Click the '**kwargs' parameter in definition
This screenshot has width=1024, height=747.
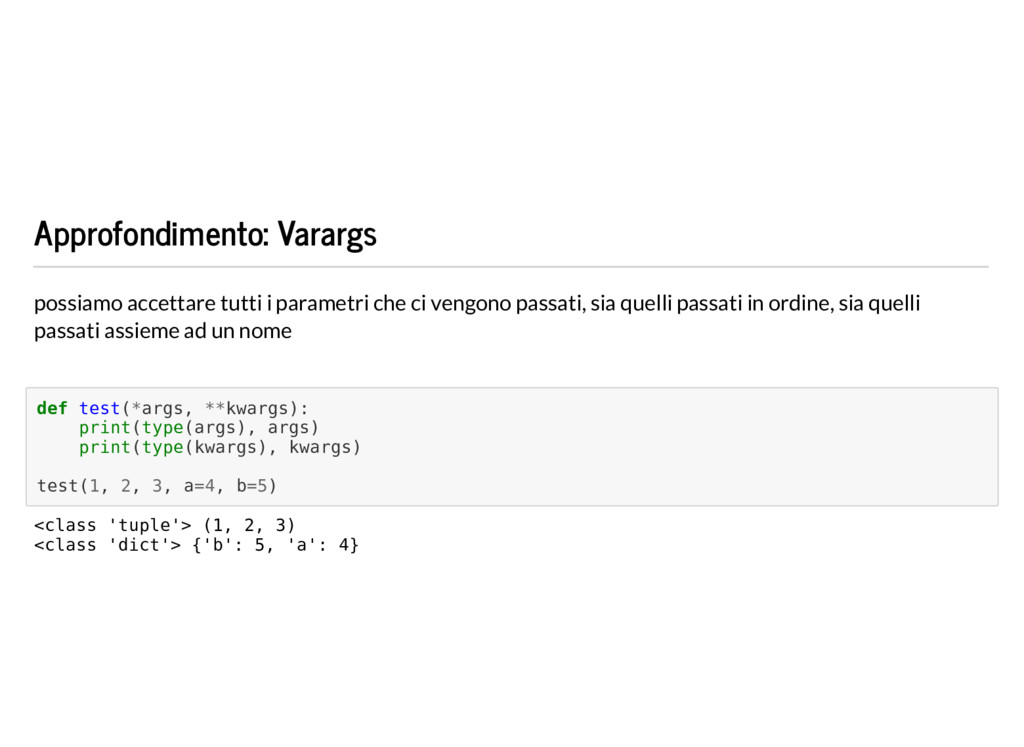pyautogui.click(x=247, y=409)
